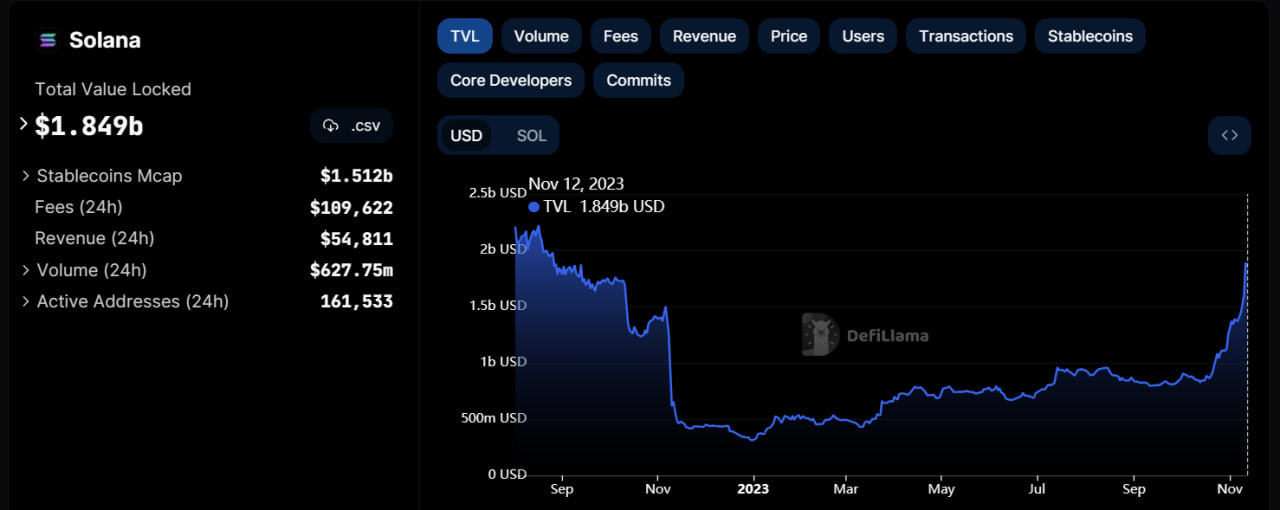Switch chart denomination to USD
Viewport: 1280px width, 510px height.
pos(466,135)
